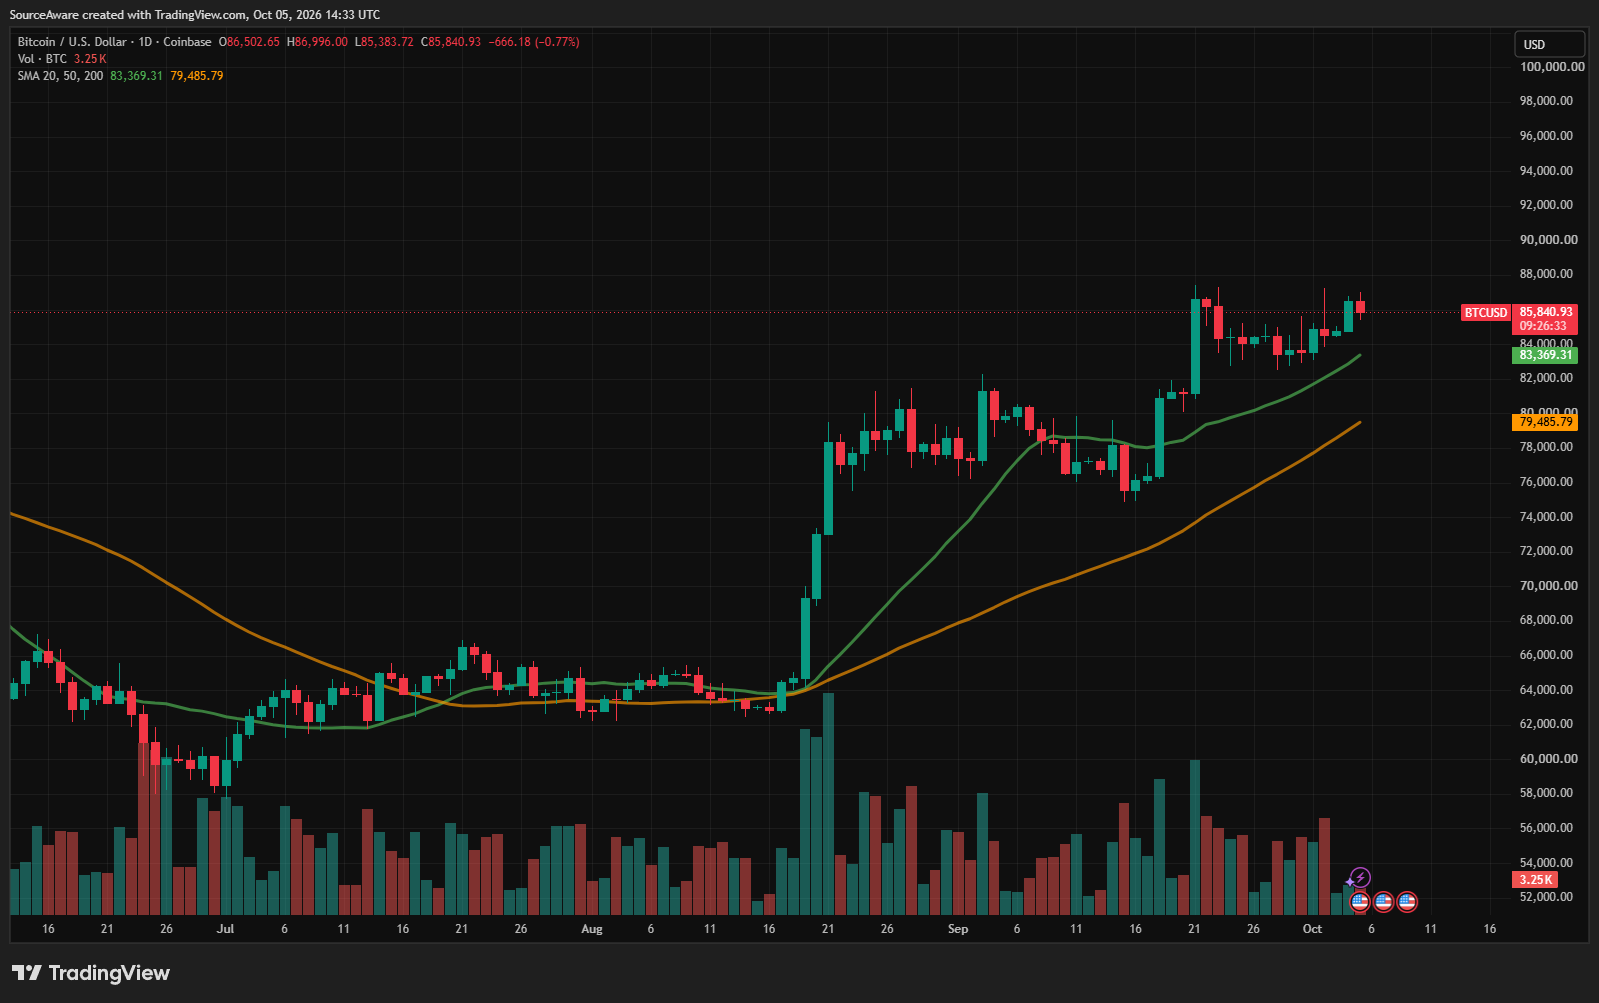Click the 70,000.00 price axis level

(x=1549, y=586)
